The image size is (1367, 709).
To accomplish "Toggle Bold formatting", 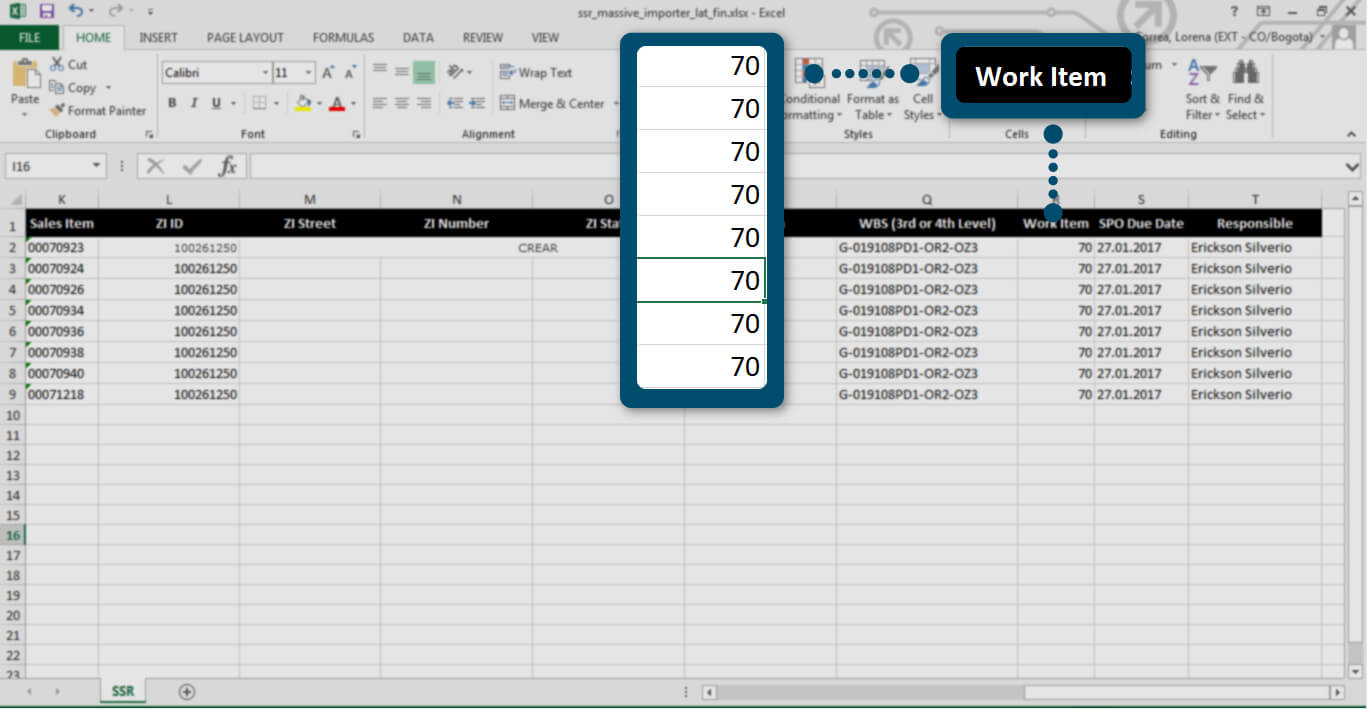I will pyautogui.click(x=172, y=103).
